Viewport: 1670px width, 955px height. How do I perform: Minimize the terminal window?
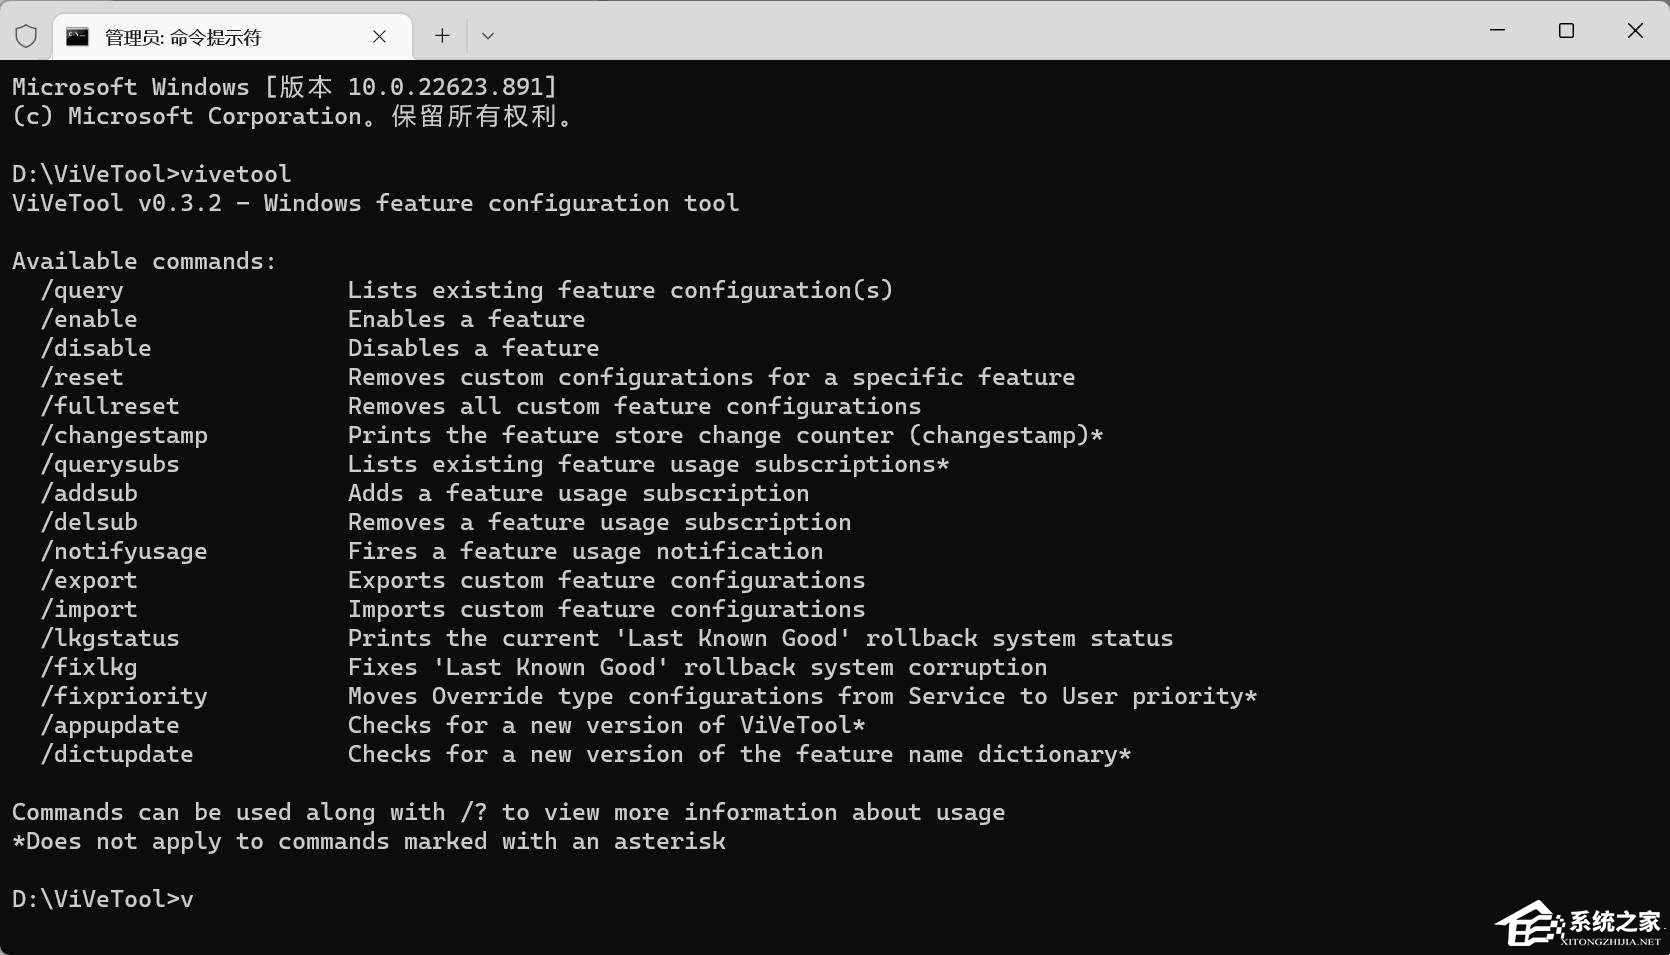point(1497,30)
